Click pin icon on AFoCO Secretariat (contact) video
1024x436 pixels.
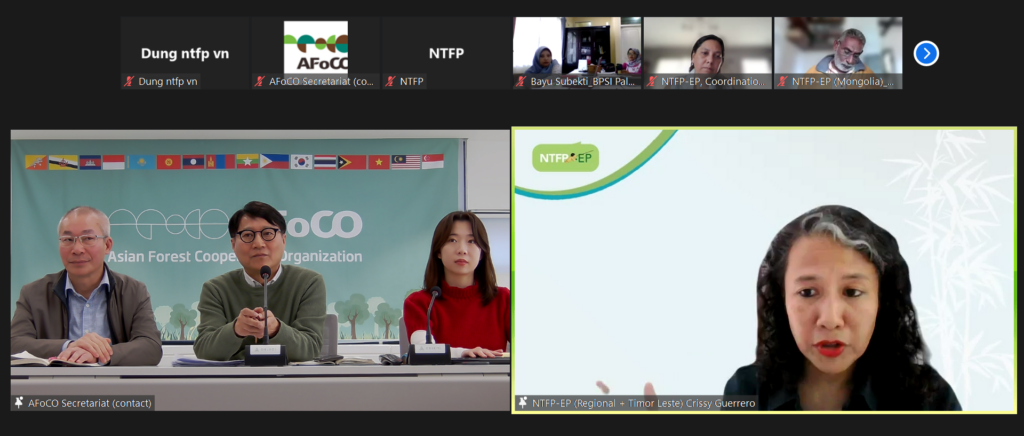click(19, 402)
